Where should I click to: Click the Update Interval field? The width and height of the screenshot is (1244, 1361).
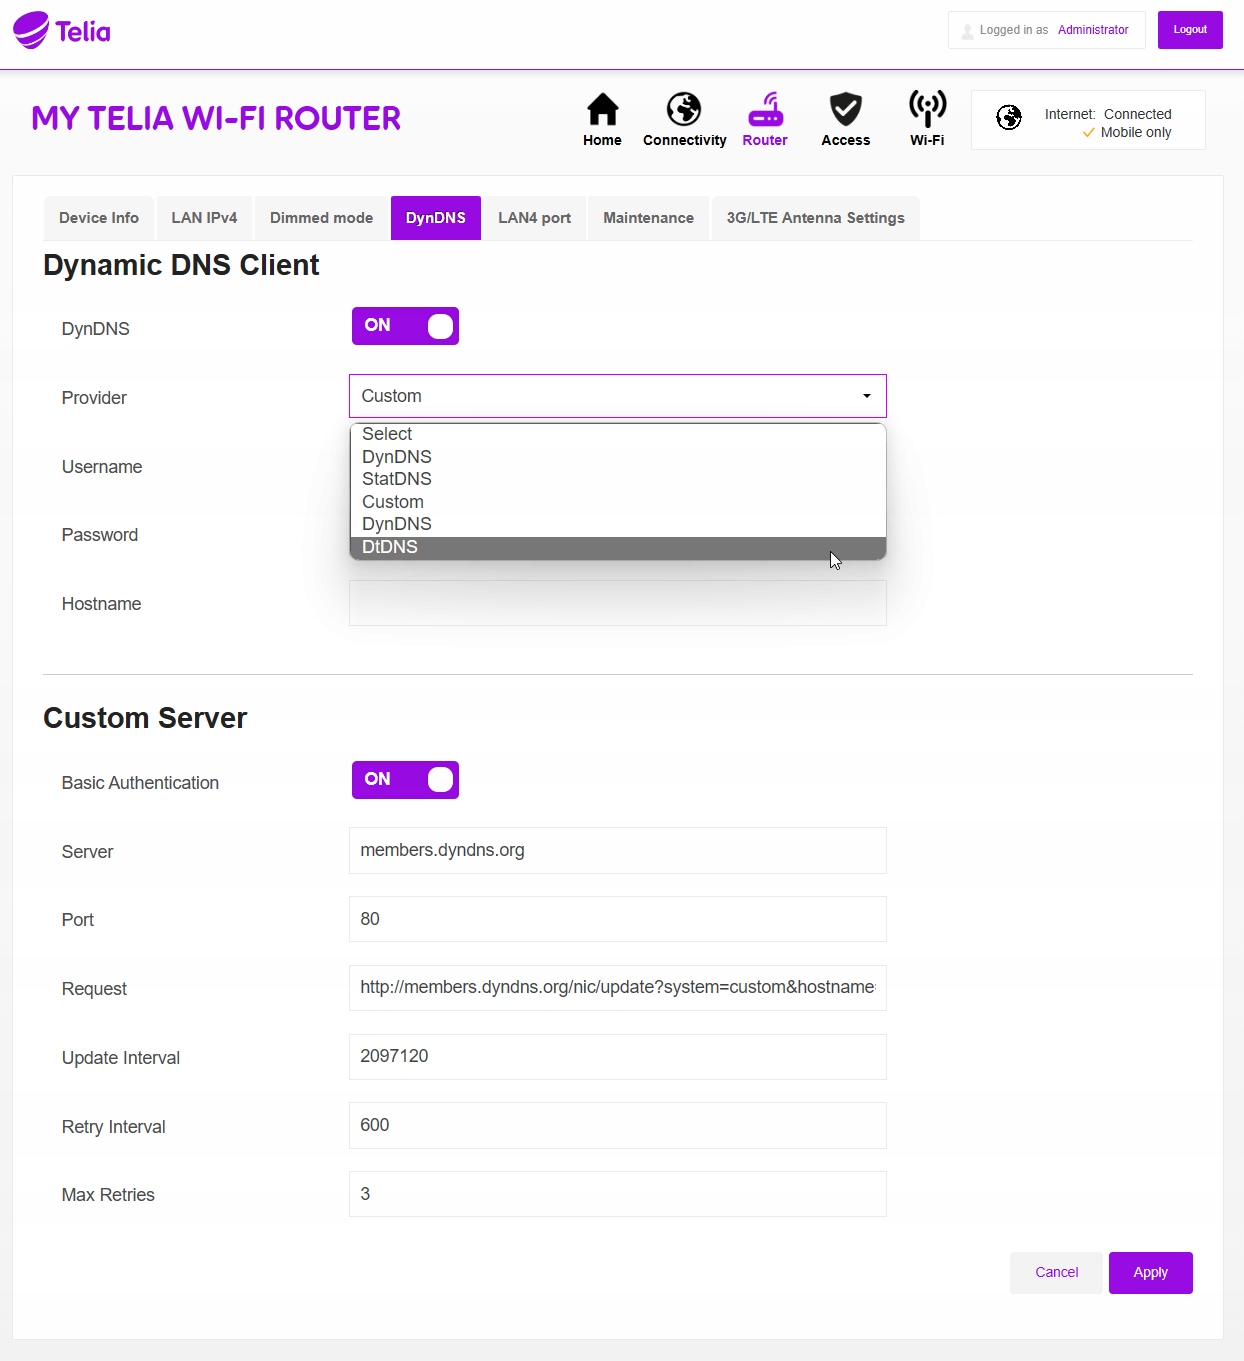click(618, 1057)
